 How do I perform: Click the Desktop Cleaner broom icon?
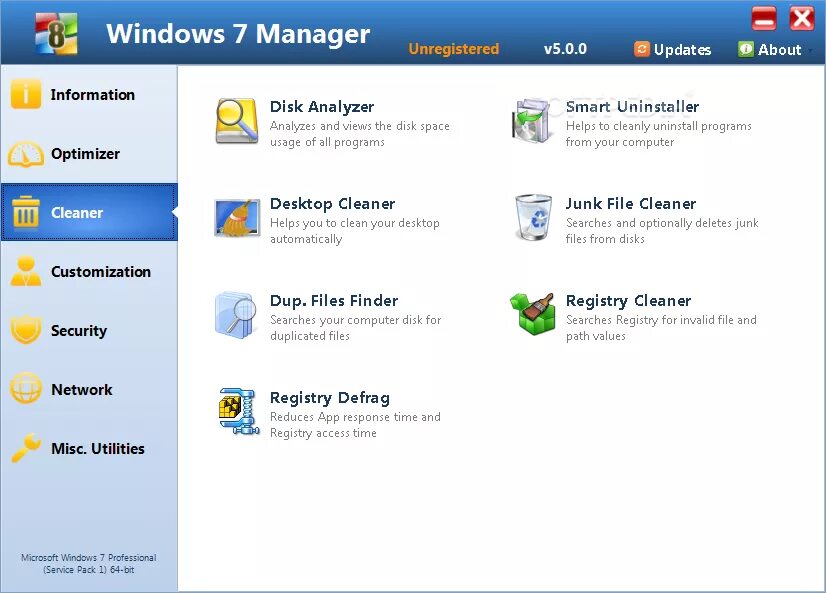tap(237, 218)
